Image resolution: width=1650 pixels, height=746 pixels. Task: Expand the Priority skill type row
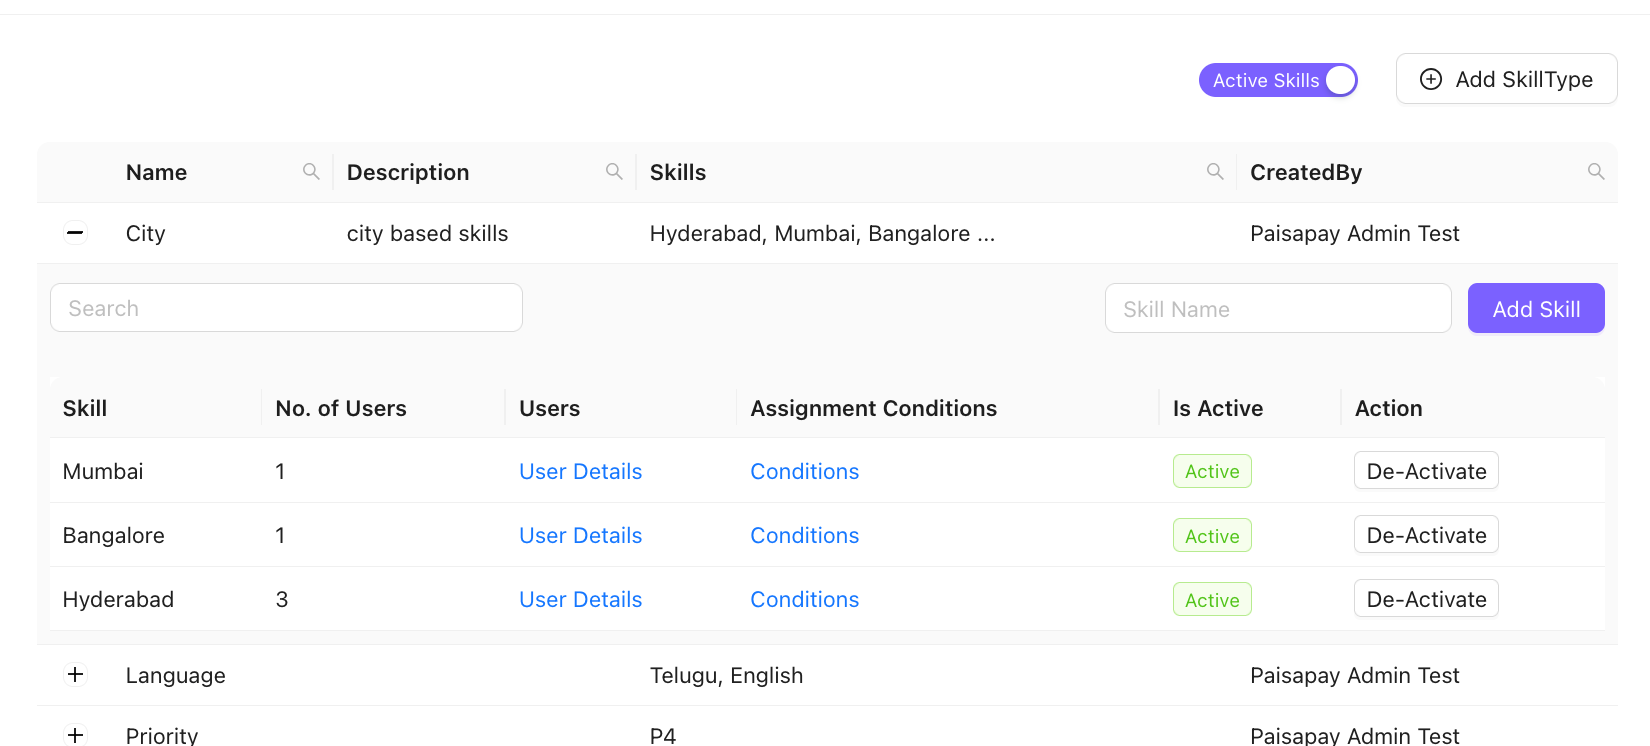(75, 736)
